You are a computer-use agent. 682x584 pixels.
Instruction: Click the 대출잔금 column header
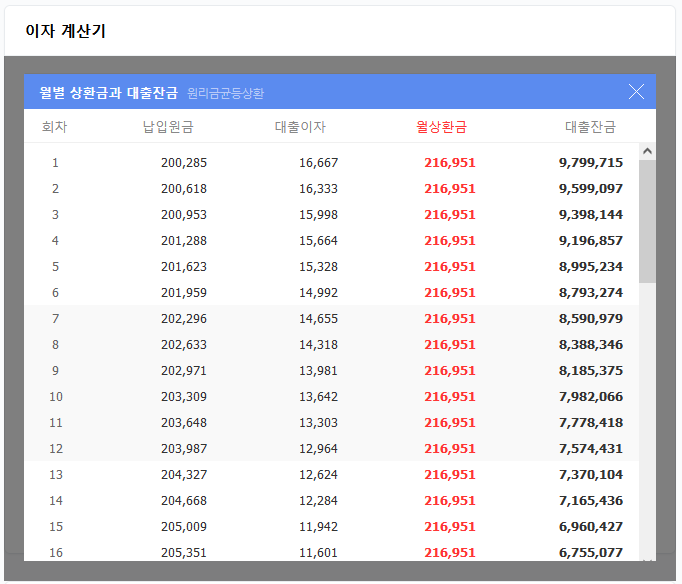pyautogui.click(x=590, y=127)
